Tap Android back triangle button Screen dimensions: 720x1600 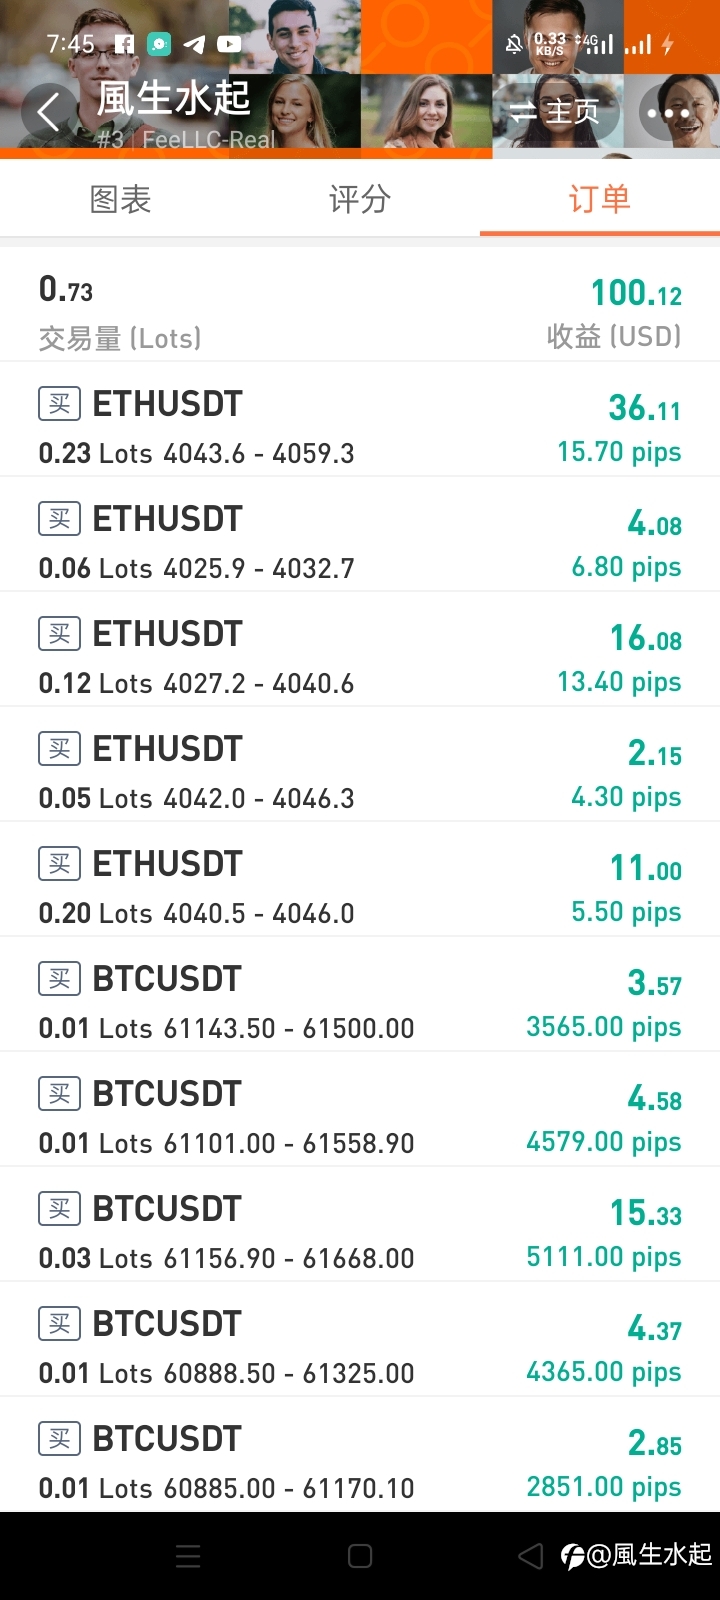(x=531, y=1556)
